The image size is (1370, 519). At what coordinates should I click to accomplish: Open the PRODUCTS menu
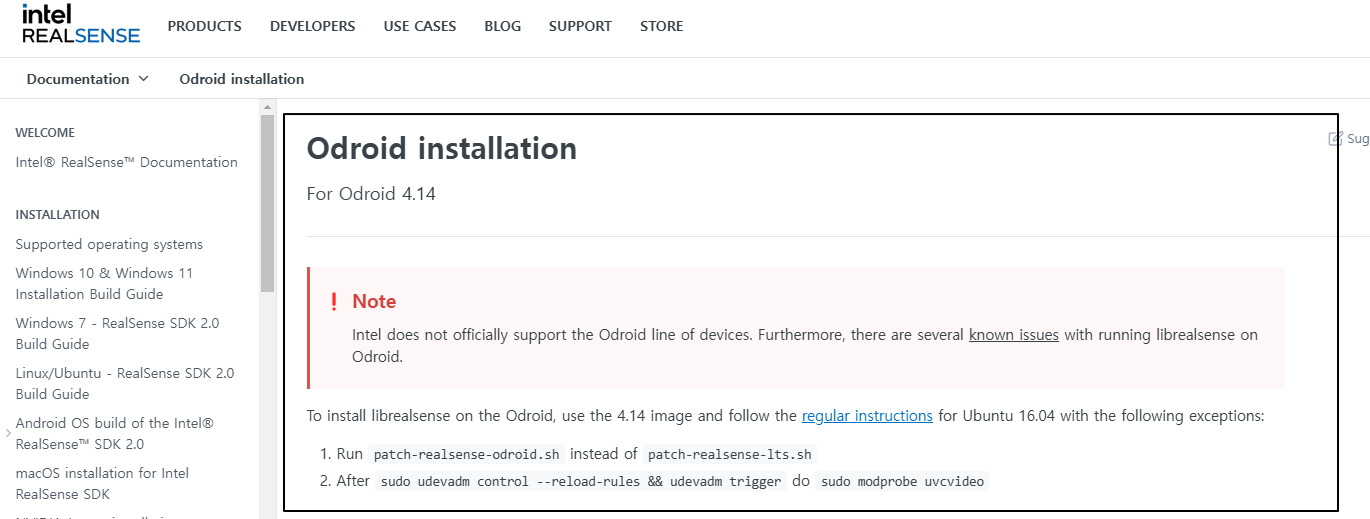[205, 26]
